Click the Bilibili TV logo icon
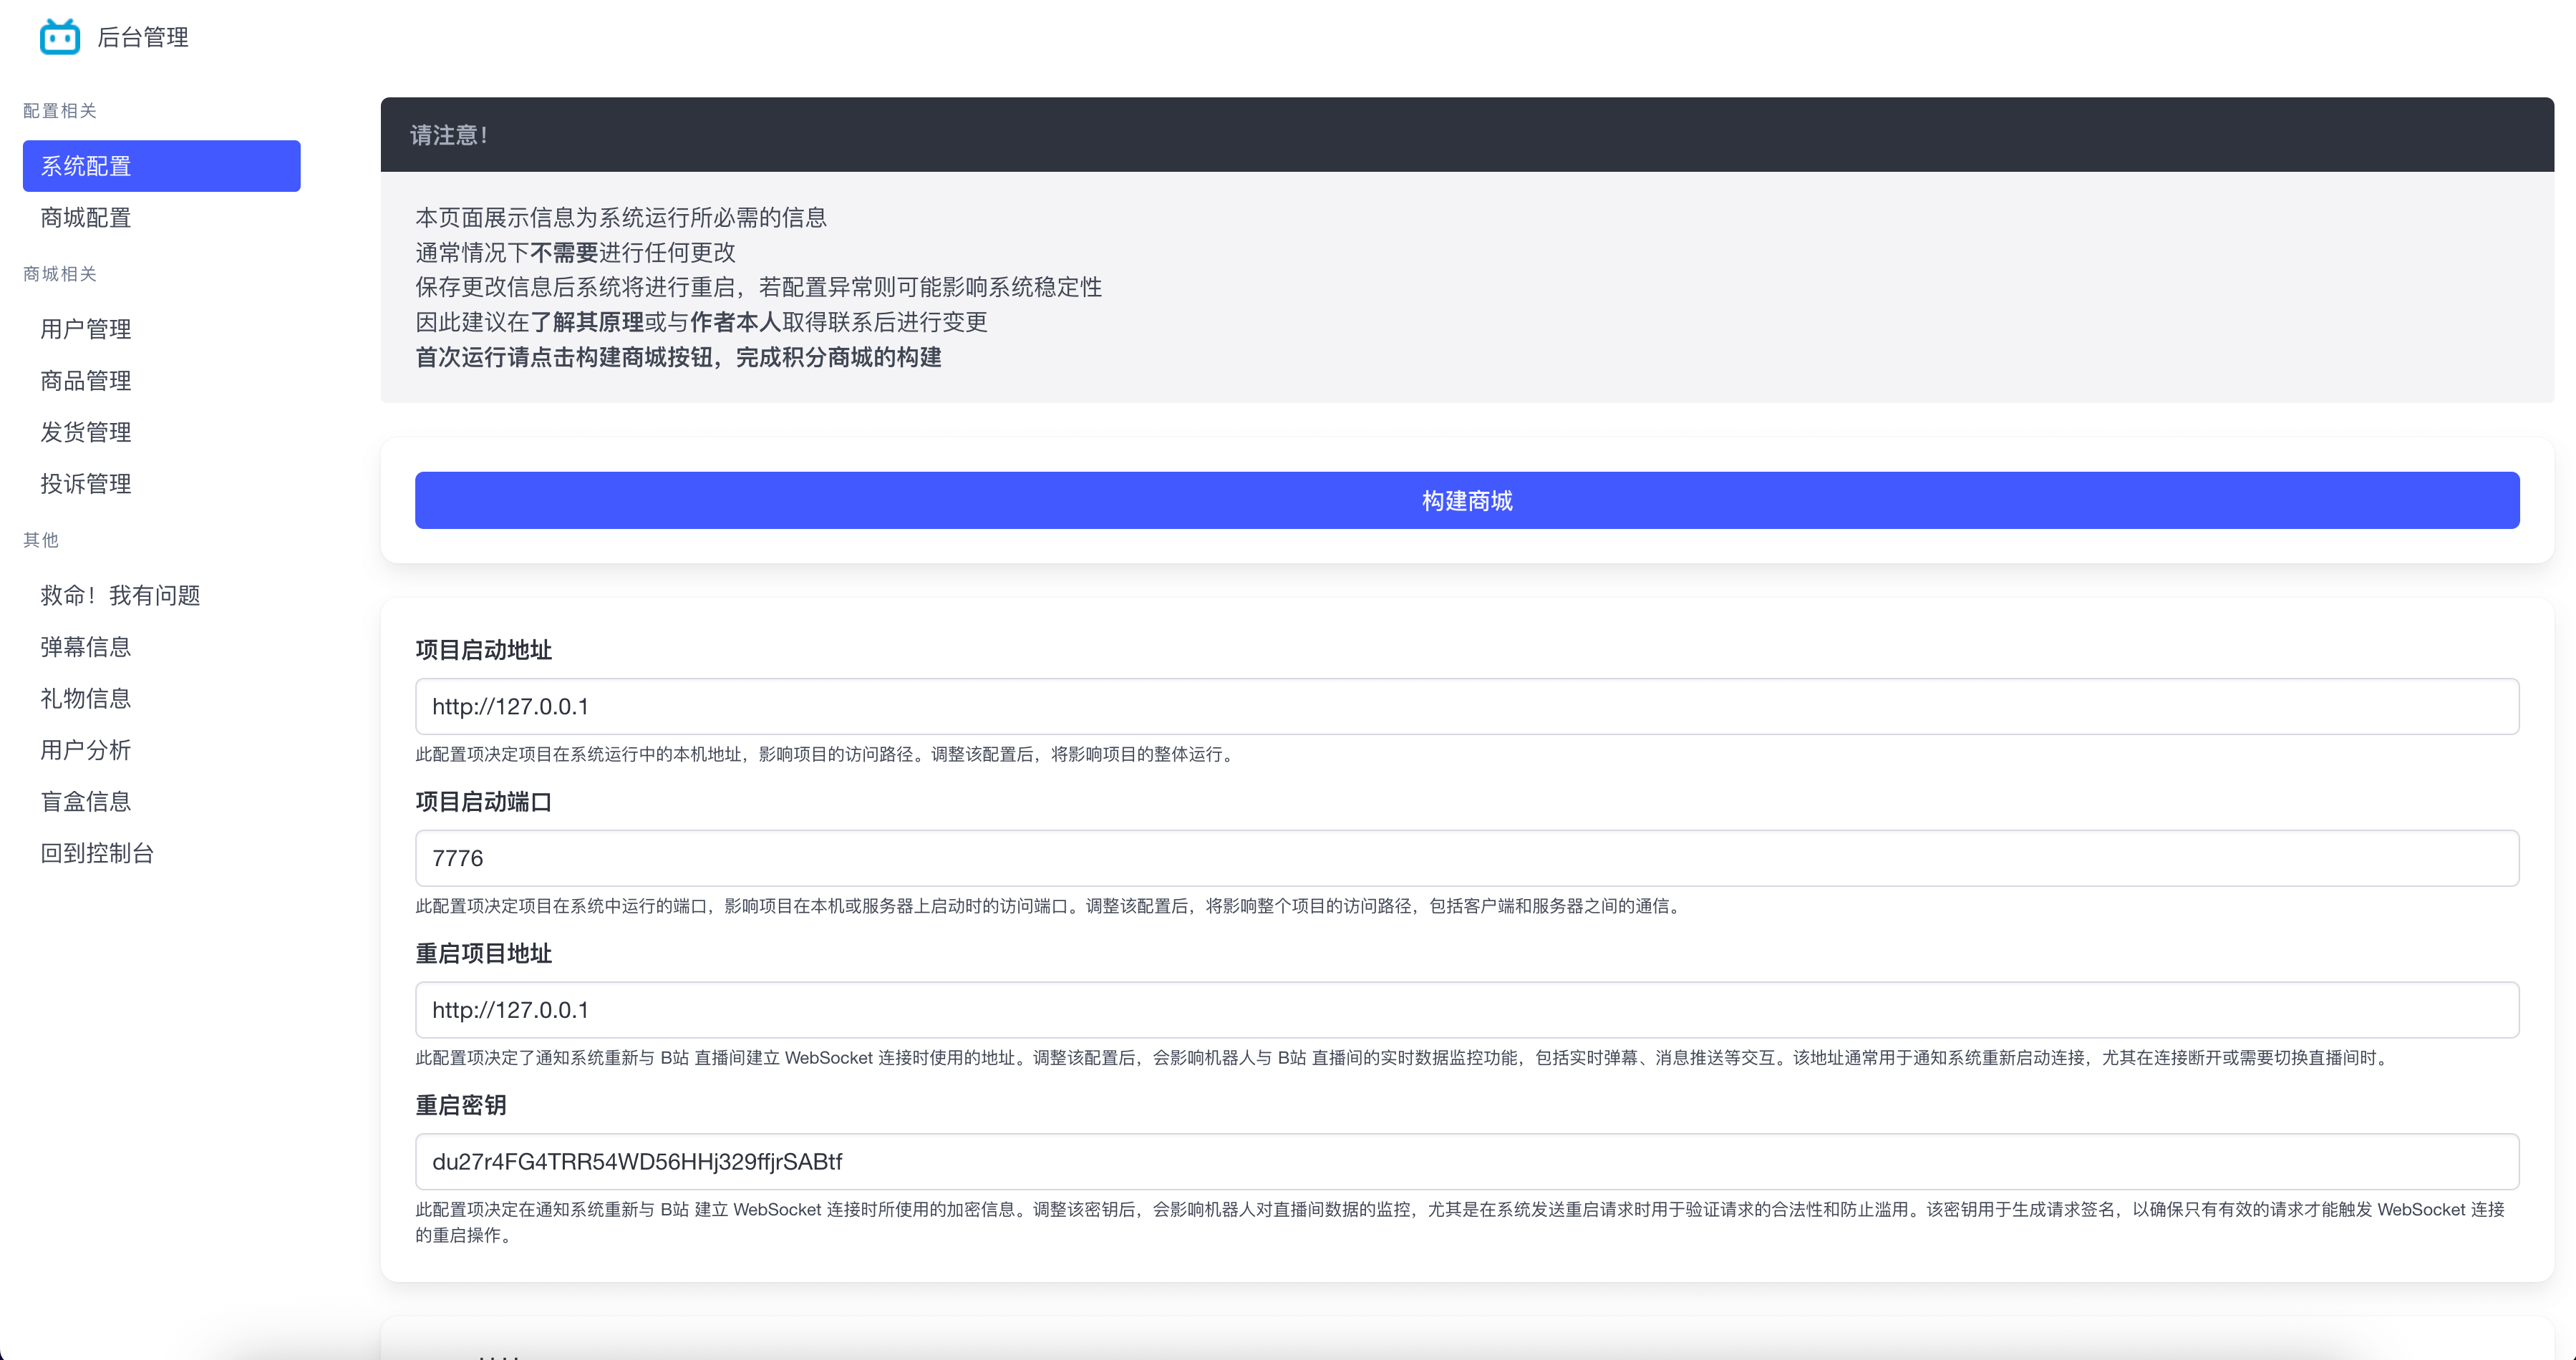Screen dimensions: 2576x1360 [x=60, y=37]
